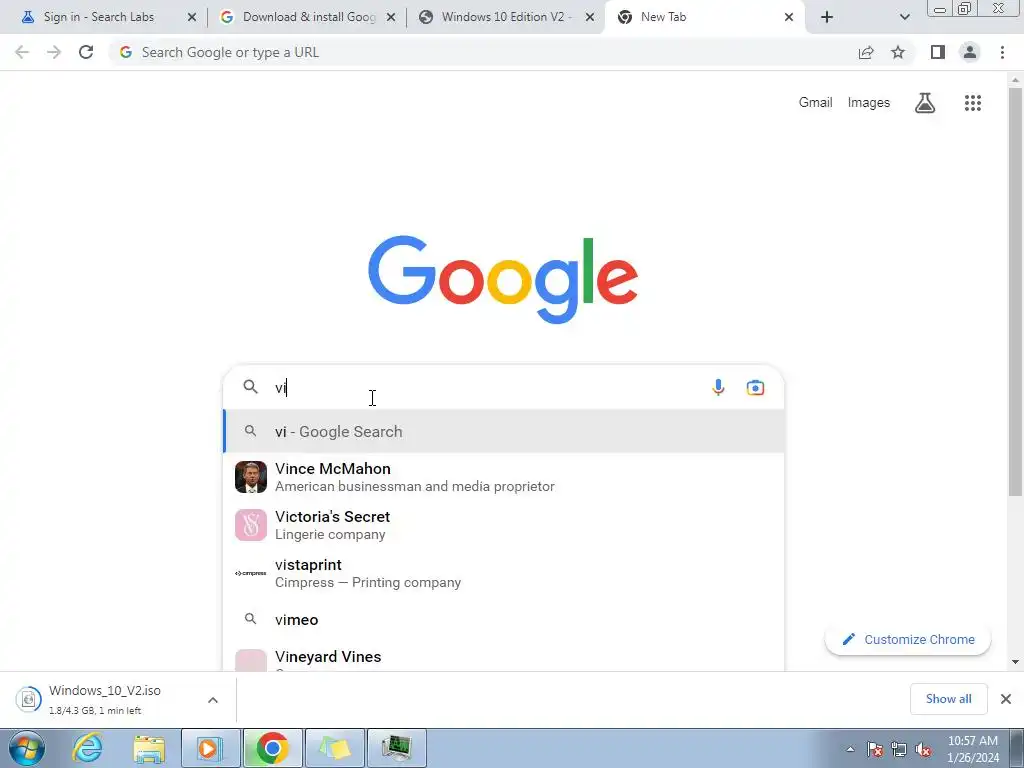
Task: Open the Google apps grid
Action: [973, 103]
